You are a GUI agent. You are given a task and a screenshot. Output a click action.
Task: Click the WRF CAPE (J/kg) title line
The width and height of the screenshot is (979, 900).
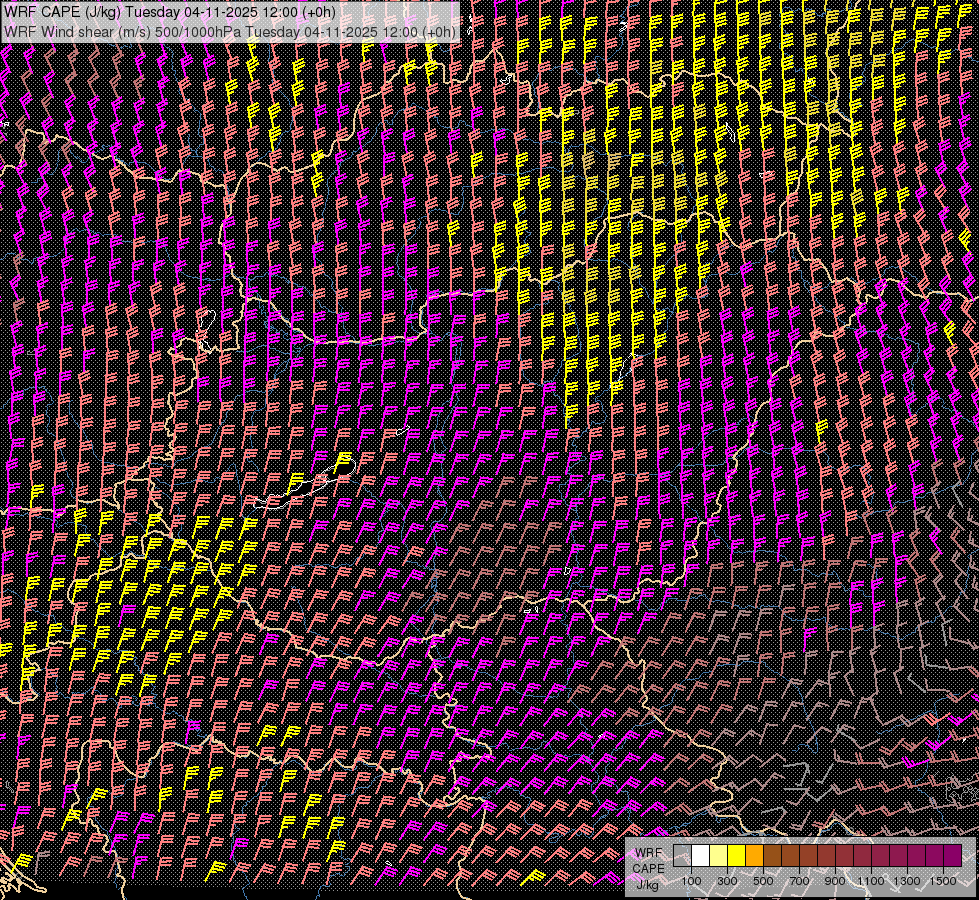(170, 12)
